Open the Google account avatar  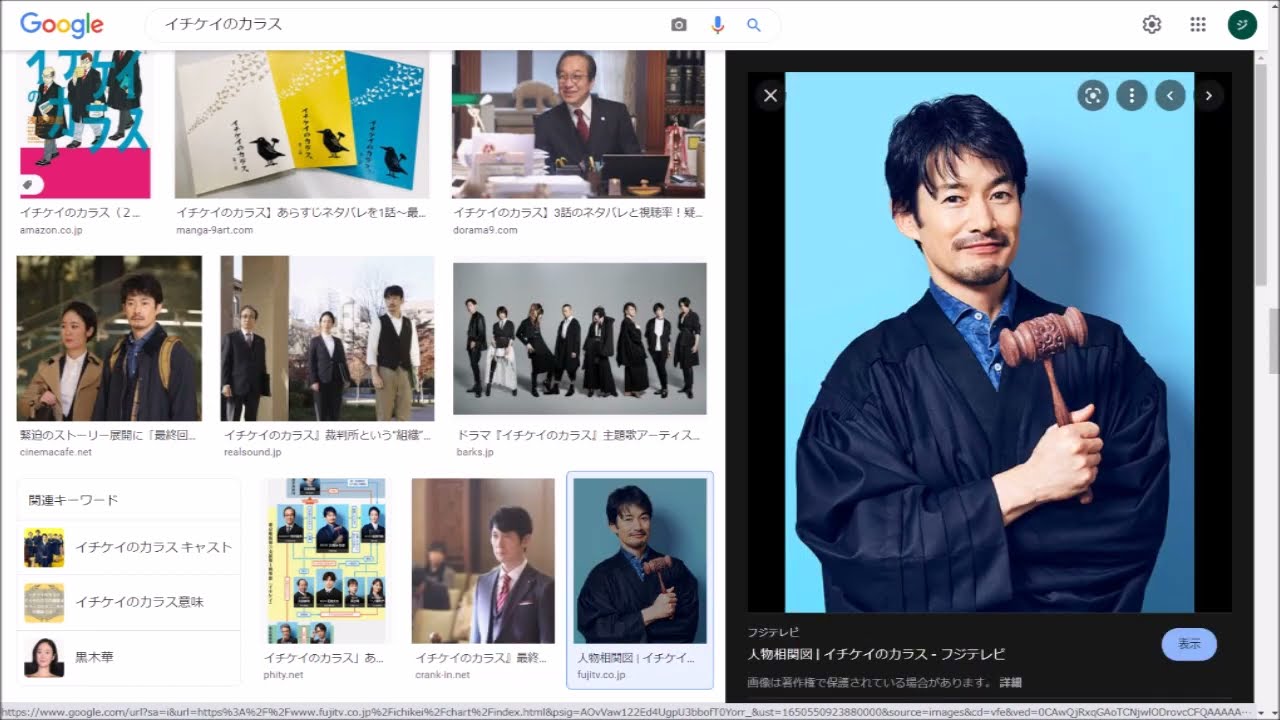point(1242,25)
